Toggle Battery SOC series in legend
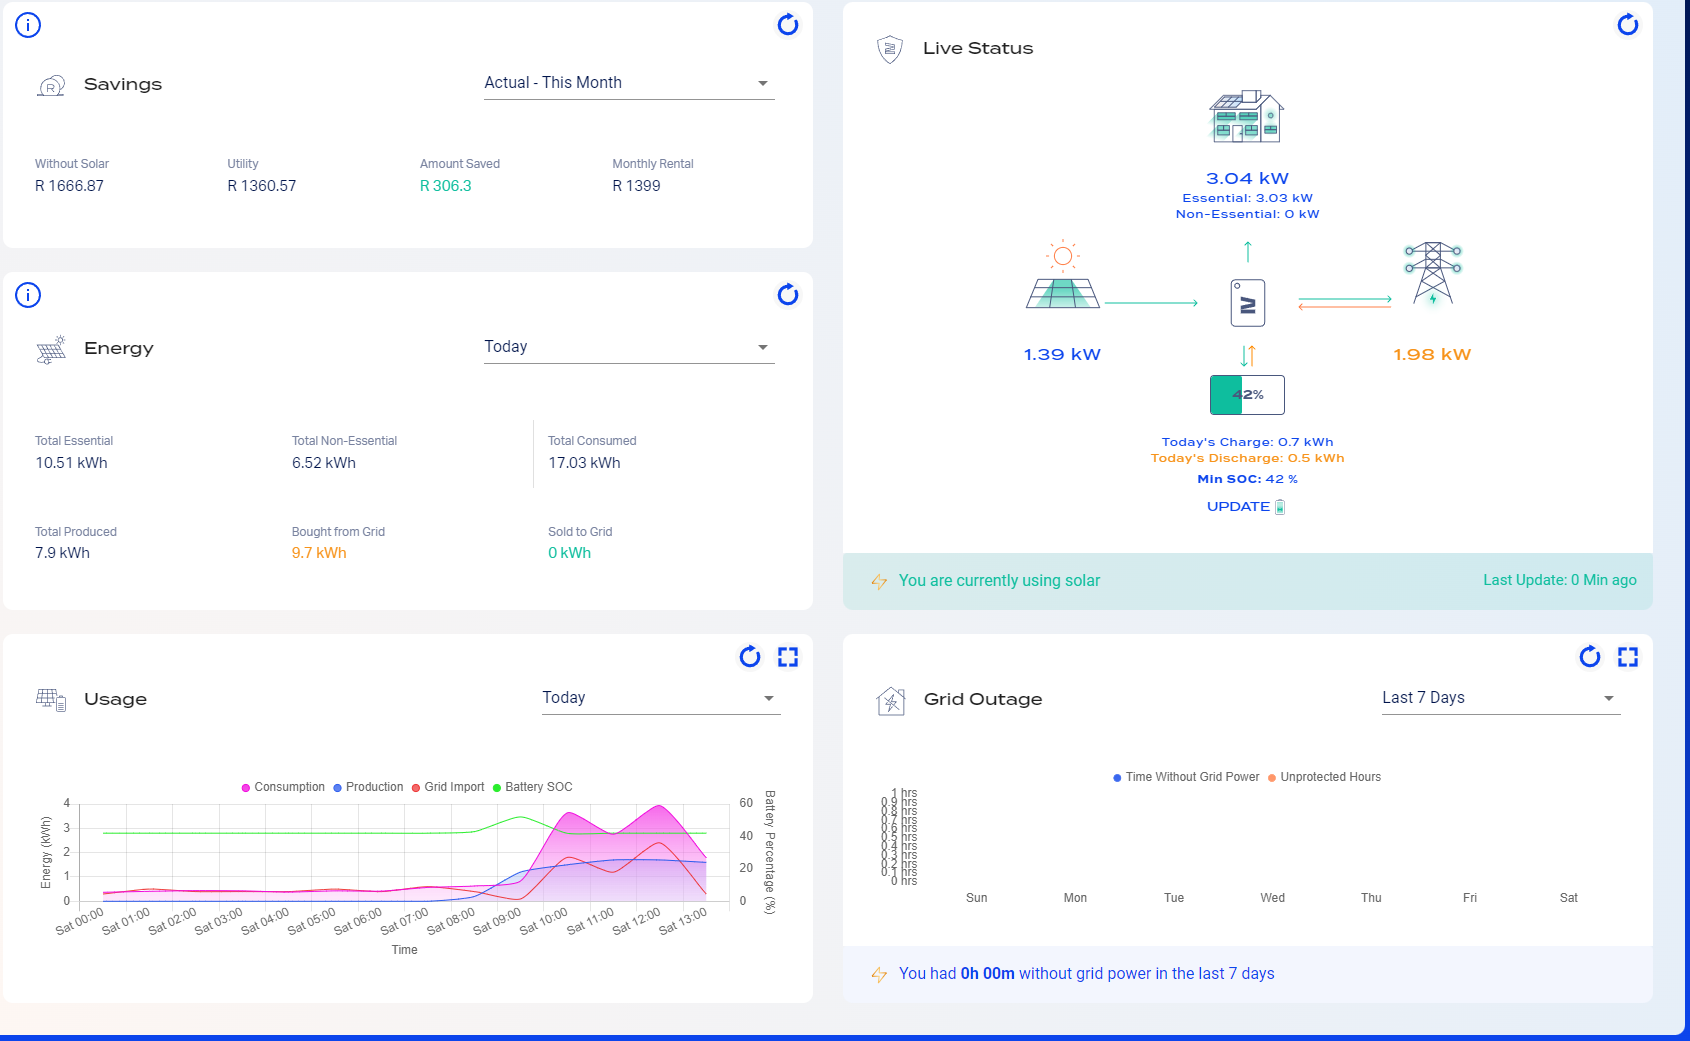The height and width of the screenshot is (1041, 1690). coord(533,787)
